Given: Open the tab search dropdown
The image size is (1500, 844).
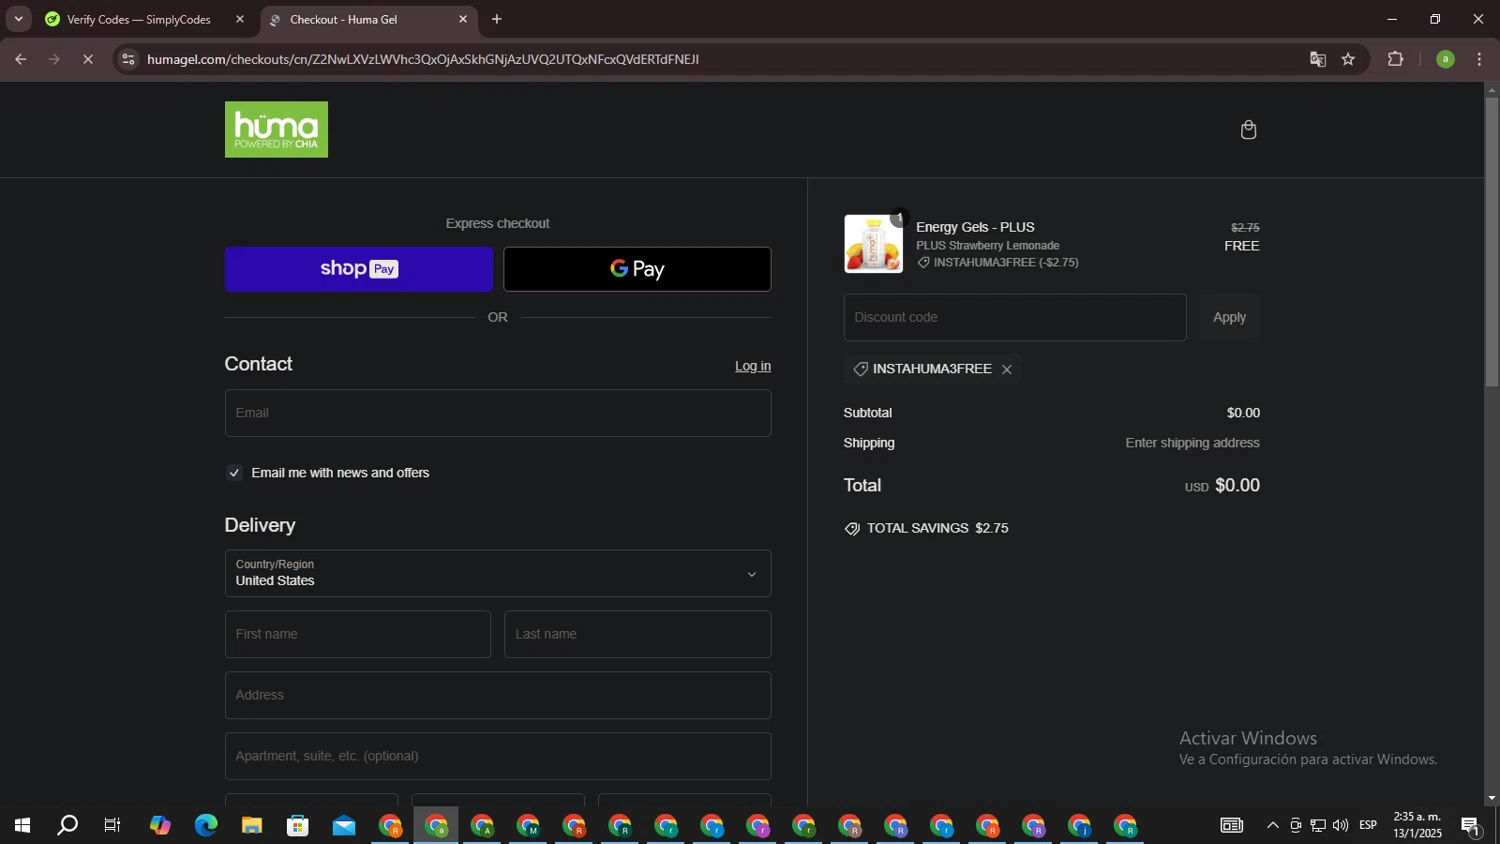Looking at the screenshot, I should pyautogui.click(x=18, y=19).
